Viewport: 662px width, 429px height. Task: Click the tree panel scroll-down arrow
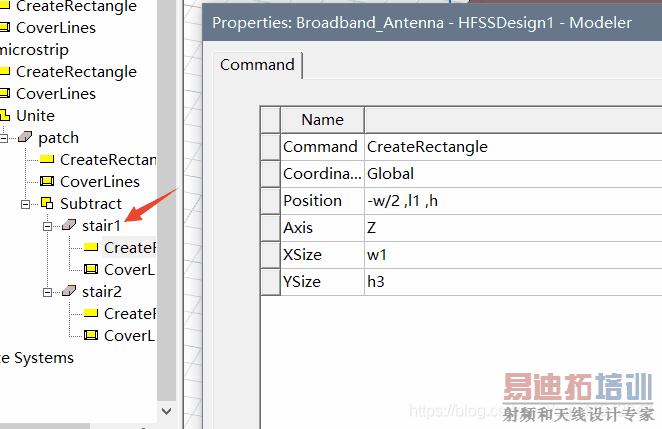click(167, 411)
